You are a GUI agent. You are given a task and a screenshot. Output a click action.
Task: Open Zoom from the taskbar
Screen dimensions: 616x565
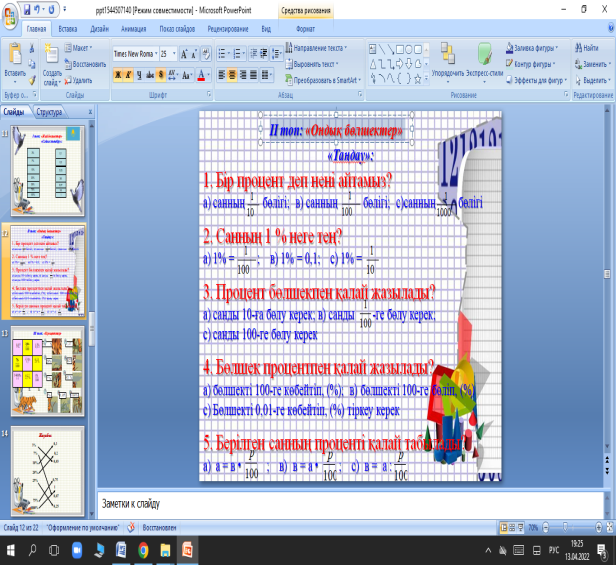(x=77, y=550)
